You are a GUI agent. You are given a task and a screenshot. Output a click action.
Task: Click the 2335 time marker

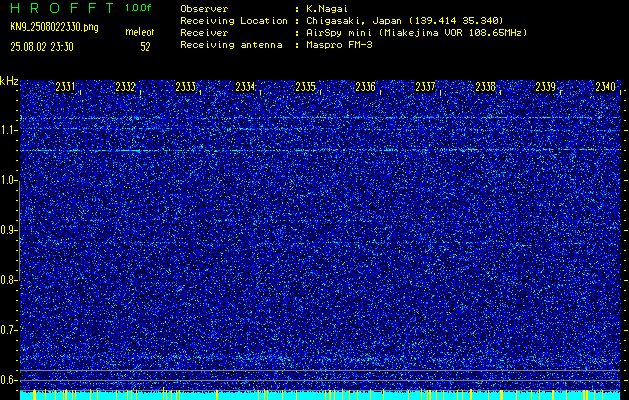(x=306, y=87)
